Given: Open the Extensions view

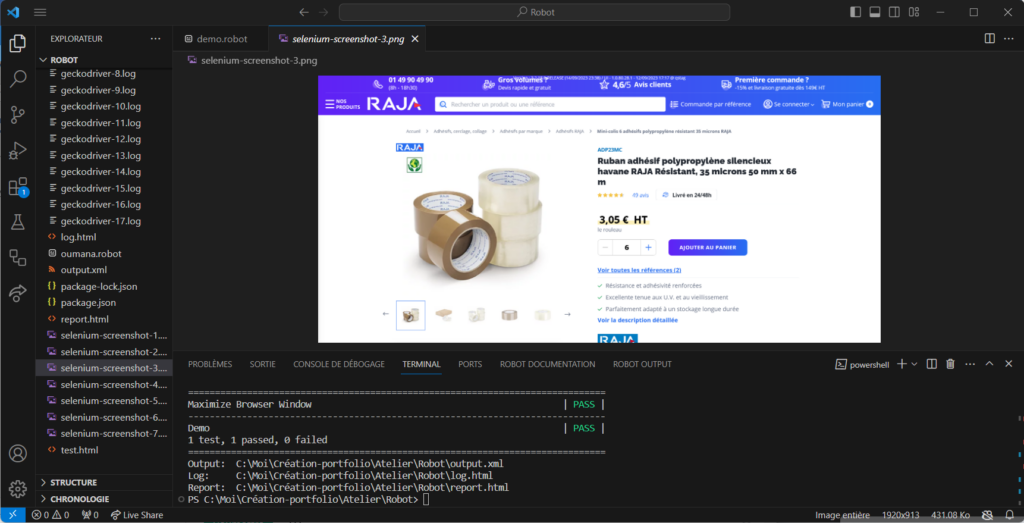Looking at the screenshot, I should pyautogui.click(x=17, y=187).
